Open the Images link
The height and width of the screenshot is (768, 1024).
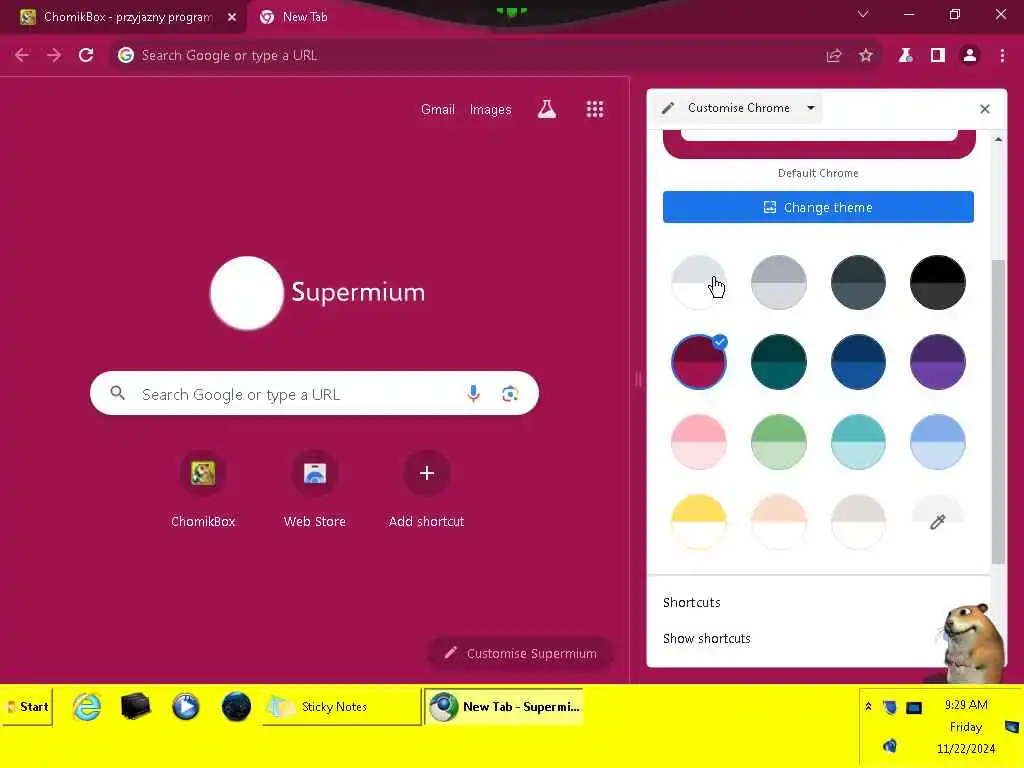coord(490,109)
